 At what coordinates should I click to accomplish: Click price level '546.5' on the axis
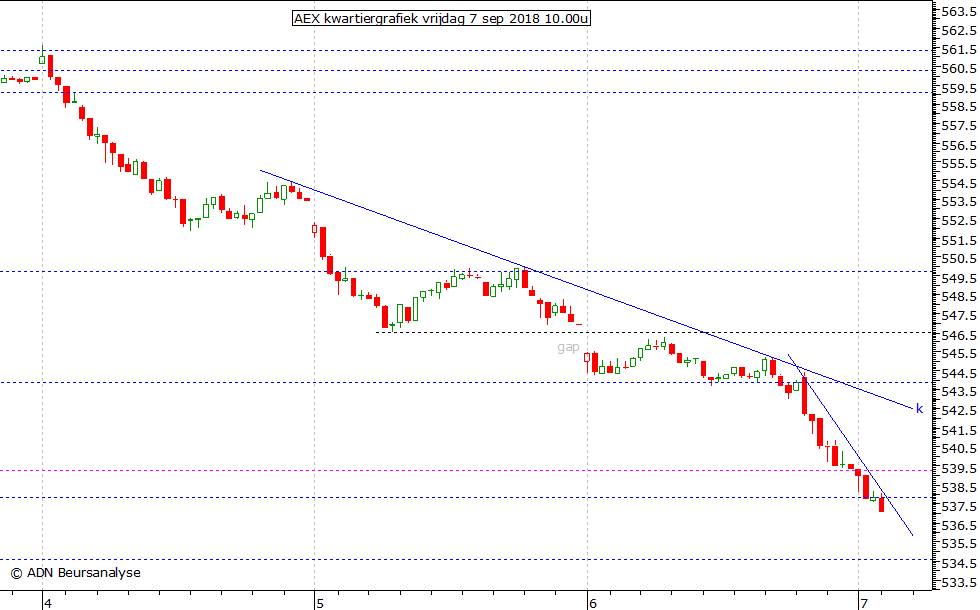tap(959, 336)
